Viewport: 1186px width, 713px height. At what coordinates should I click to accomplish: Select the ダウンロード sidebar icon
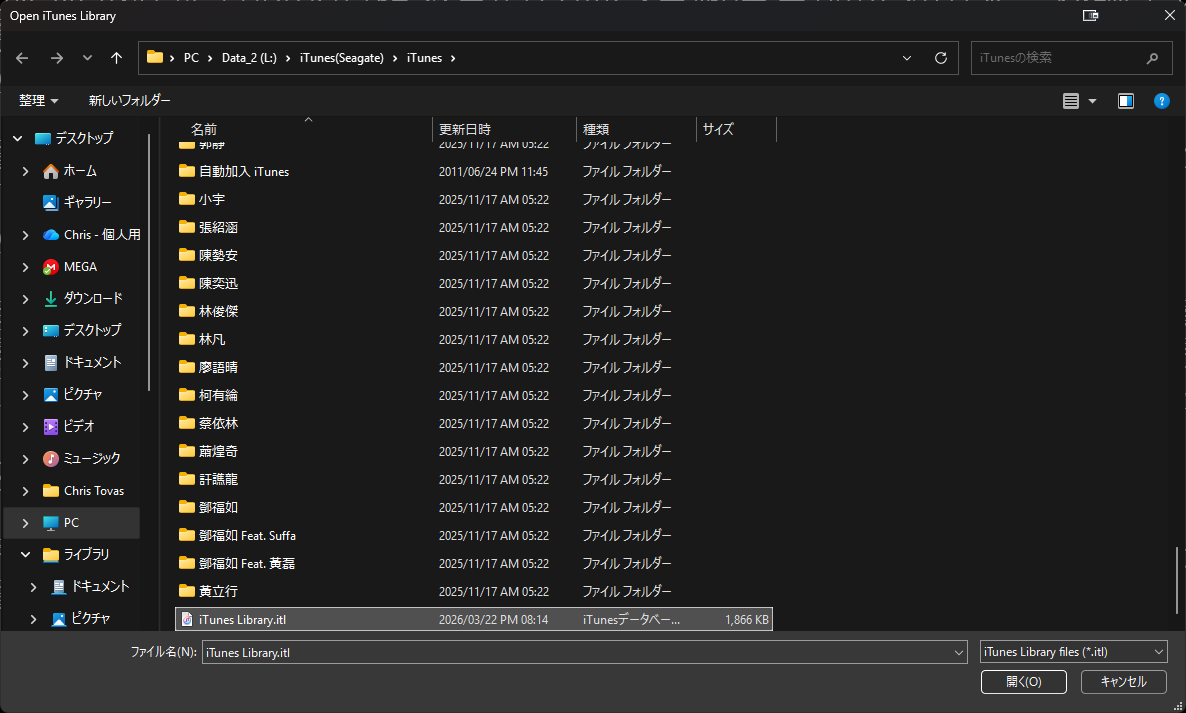point(51,299)
